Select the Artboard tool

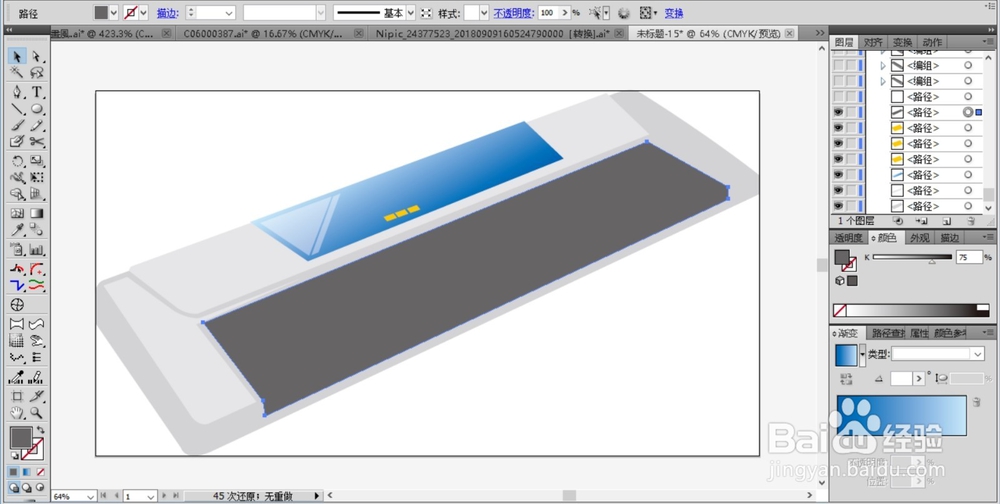coord(17,396)
